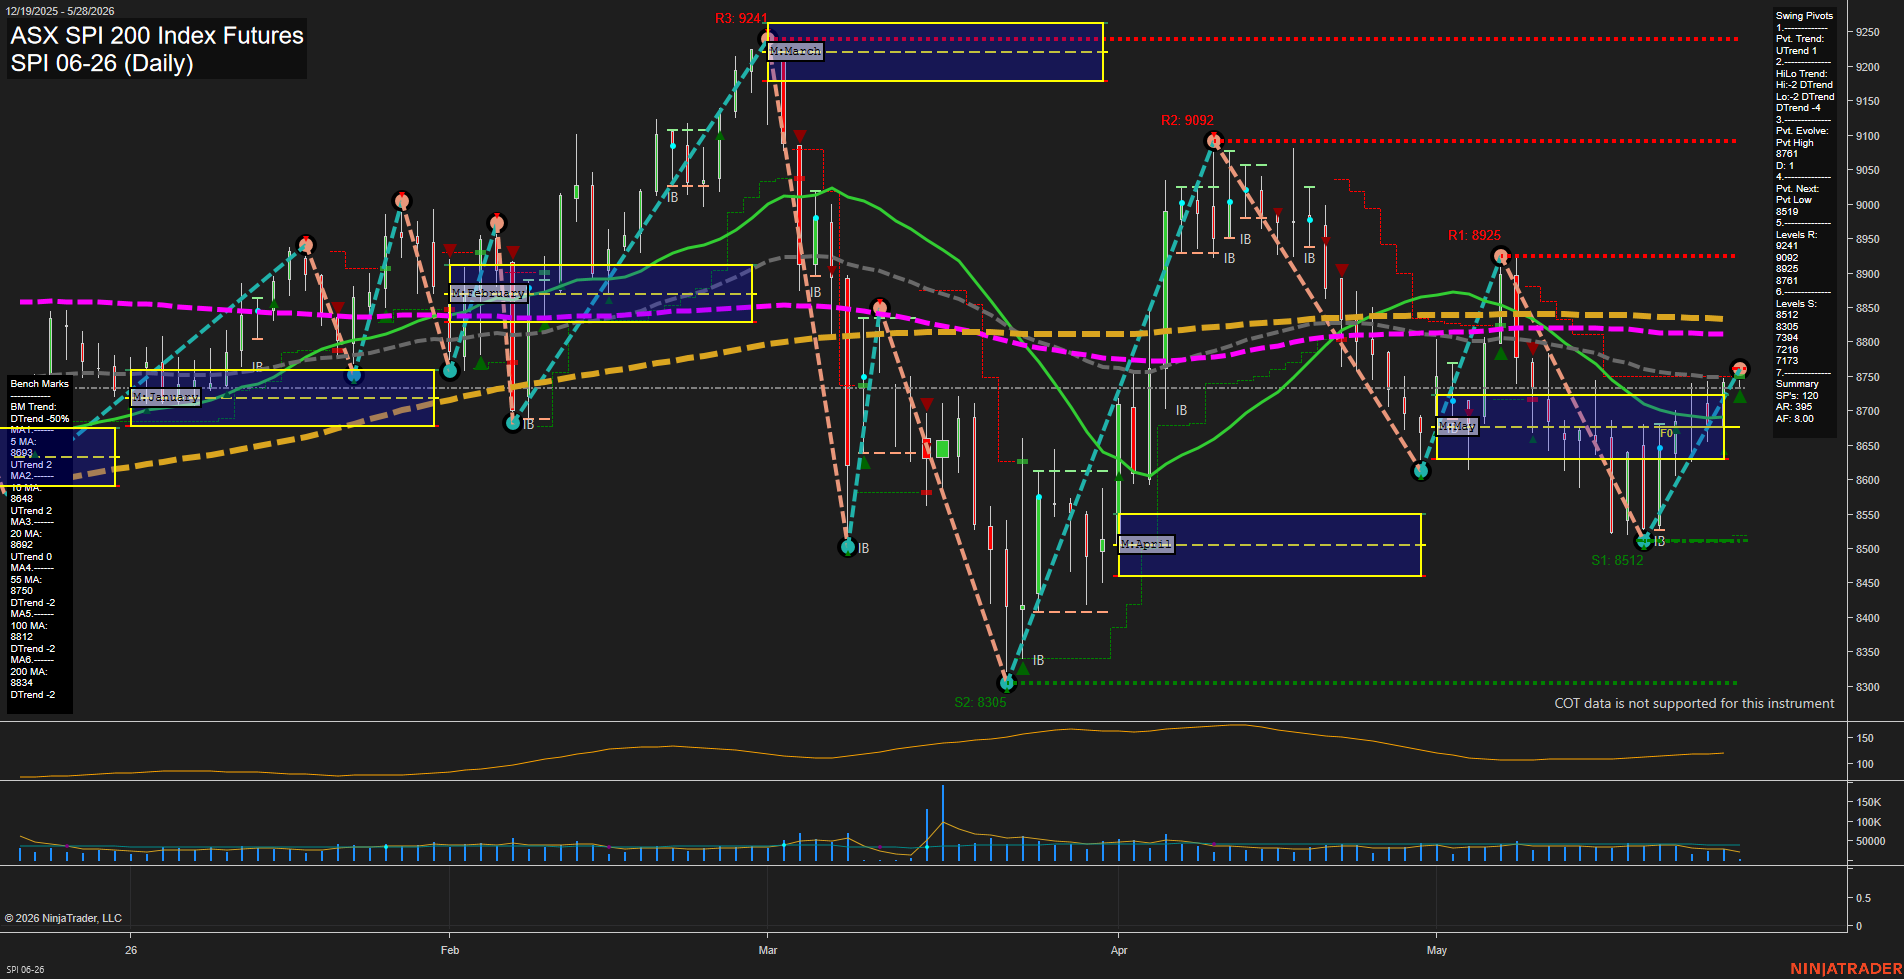
Task: Select the SPI 06-26 (Daily) subtitle
Action: [x=102, y=64]
